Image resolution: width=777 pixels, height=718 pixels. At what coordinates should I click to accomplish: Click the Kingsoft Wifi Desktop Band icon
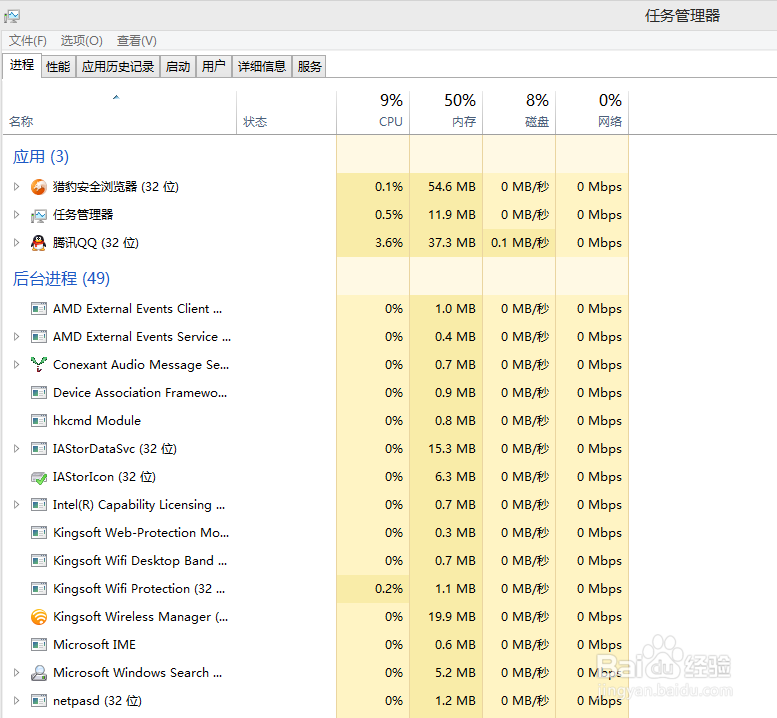pyautogui.click(x=39, y=561)
